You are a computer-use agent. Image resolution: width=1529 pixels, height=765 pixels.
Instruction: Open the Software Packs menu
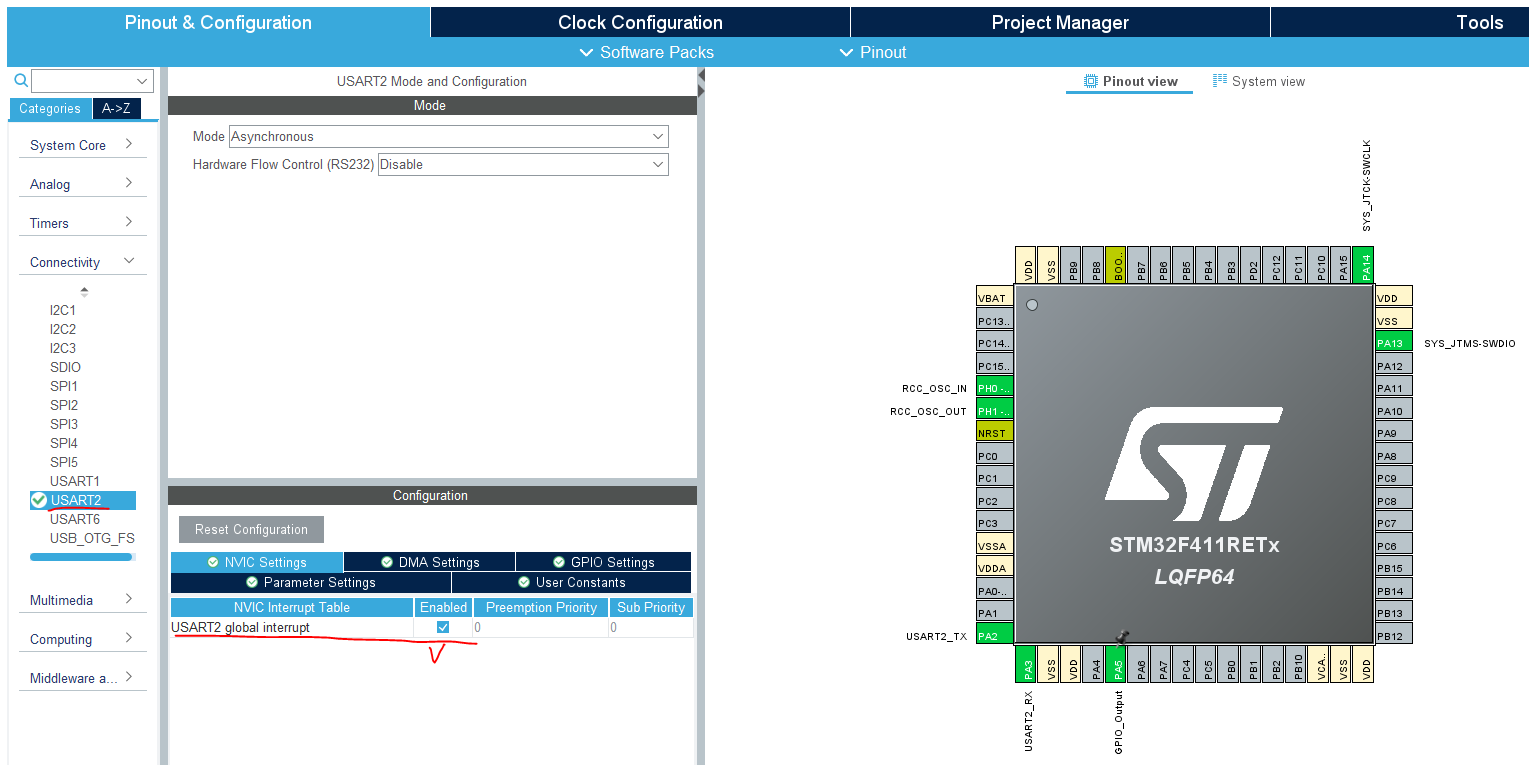click(x=646, y=52)
